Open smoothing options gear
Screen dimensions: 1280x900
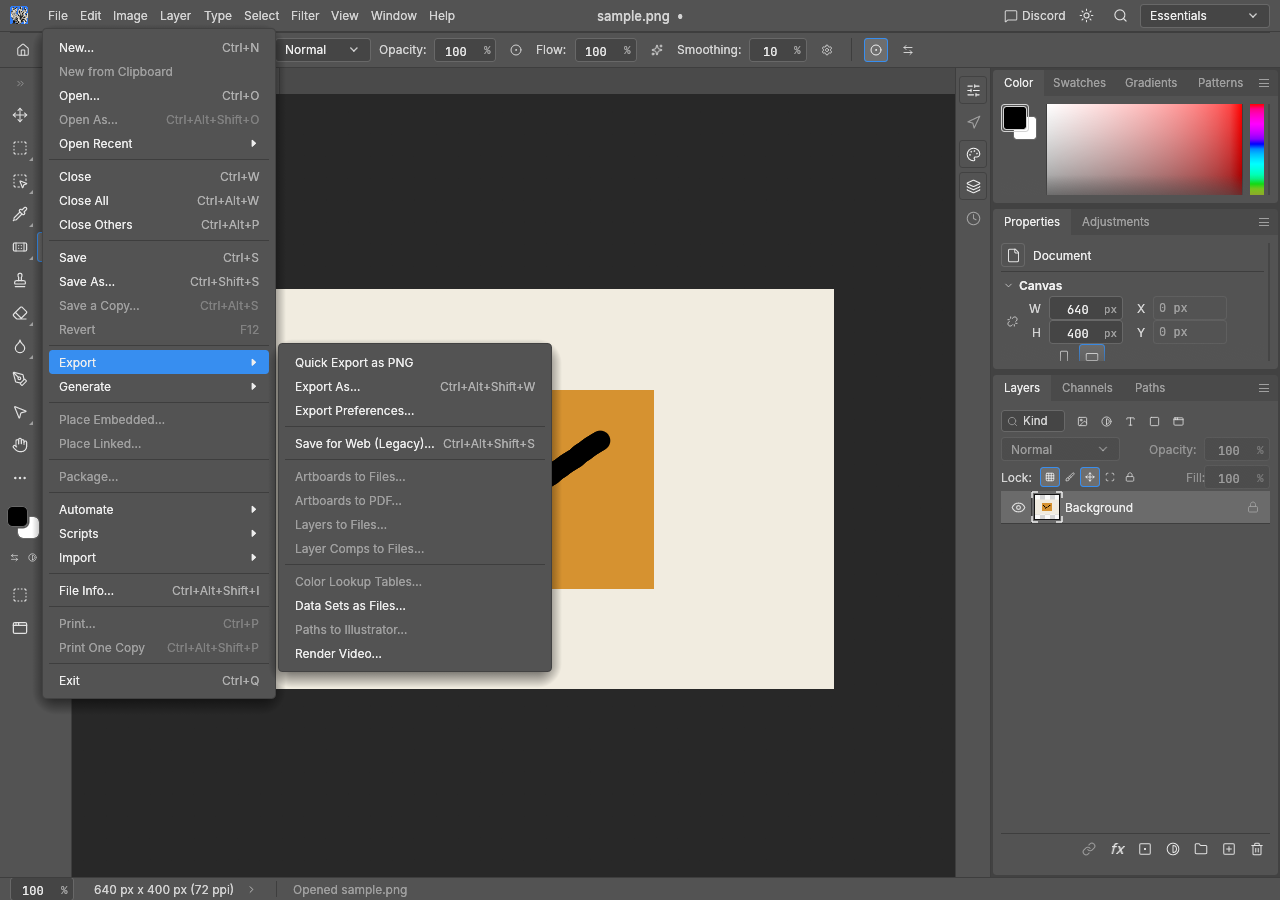pyautogui.click(x=827, y=50)
